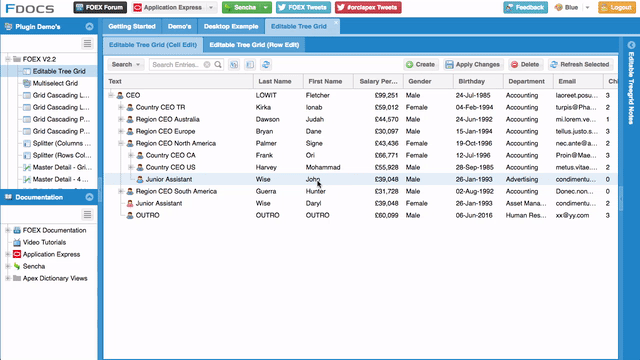Open the Sencha dropdown arrow

pos(266,7)
